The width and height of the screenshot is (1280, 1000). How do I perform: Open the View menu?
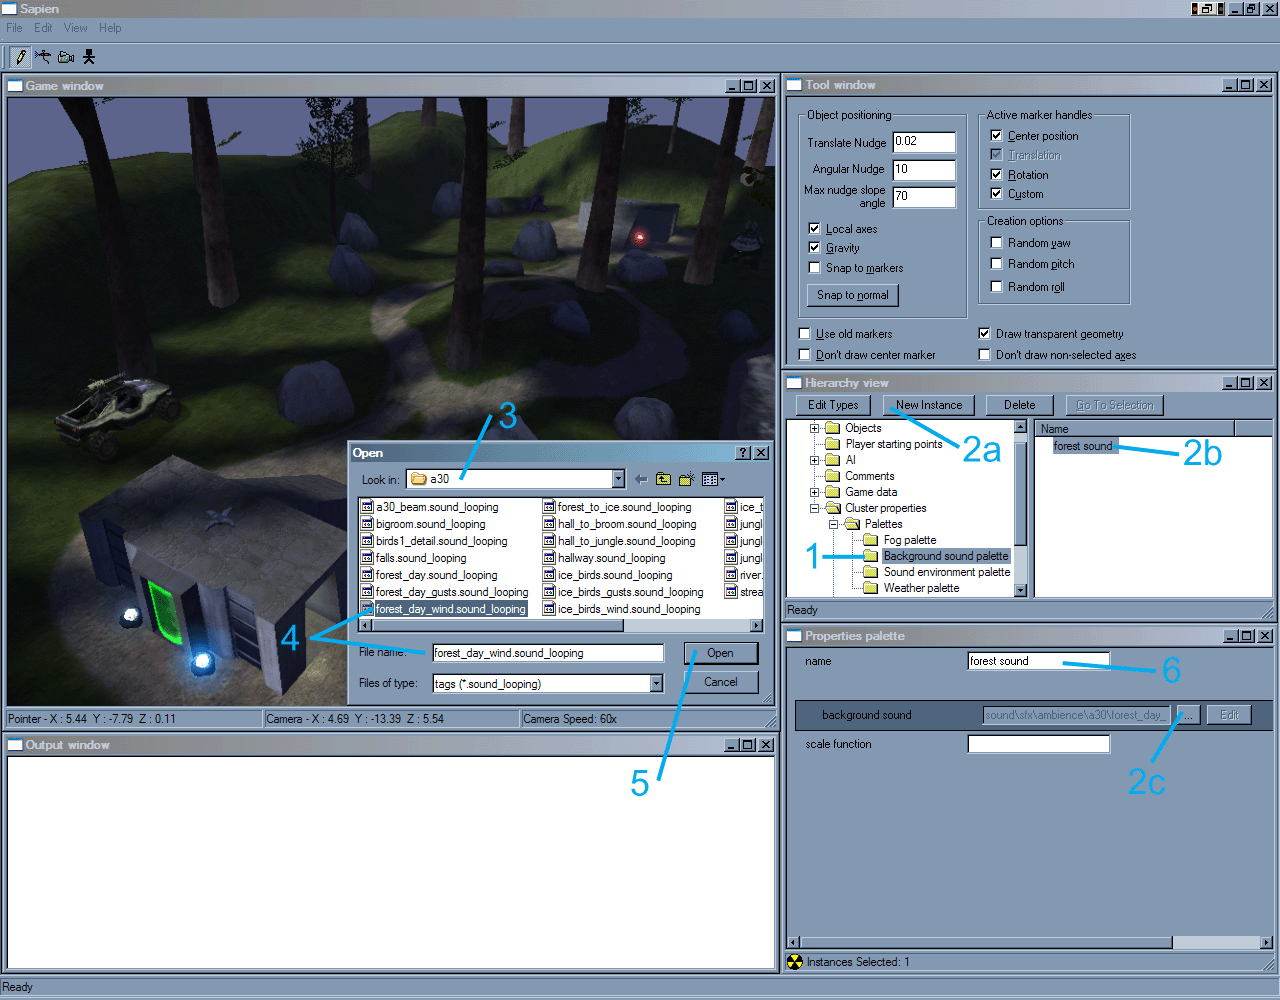click(76, 28)
